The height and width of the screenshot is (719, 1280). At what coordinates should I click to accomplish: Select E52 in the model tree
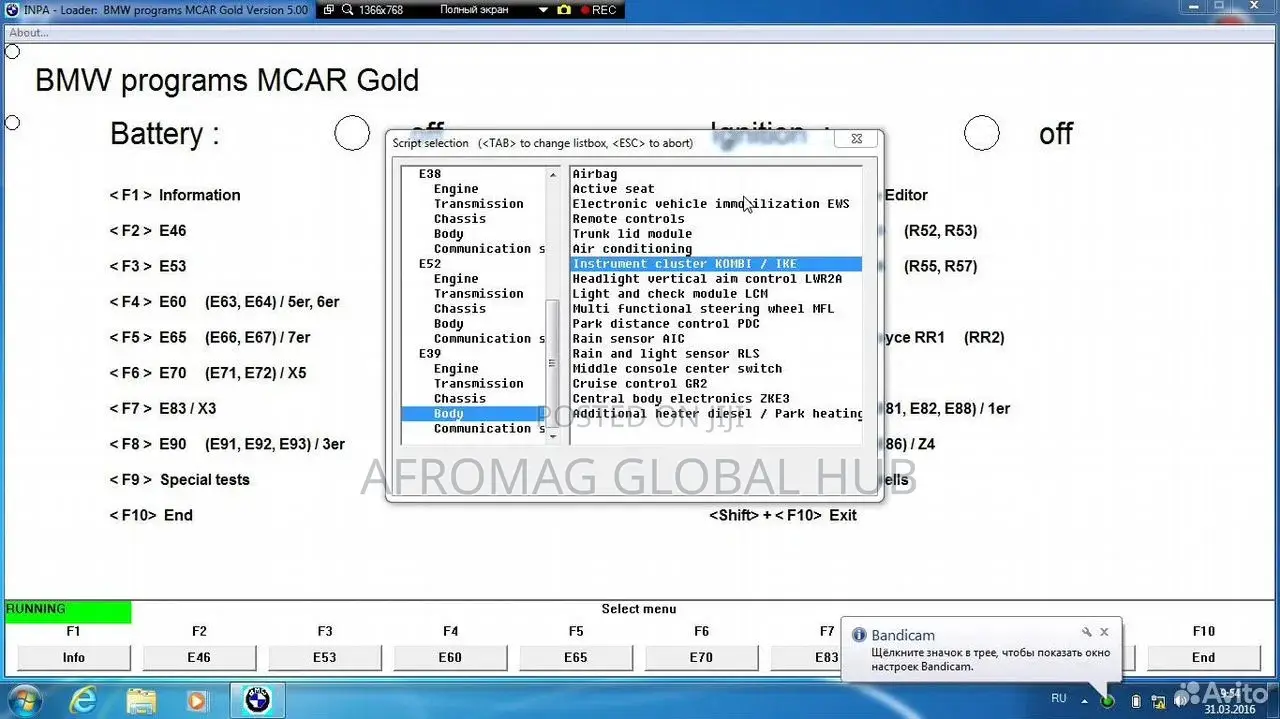click(x=429, y=264)
